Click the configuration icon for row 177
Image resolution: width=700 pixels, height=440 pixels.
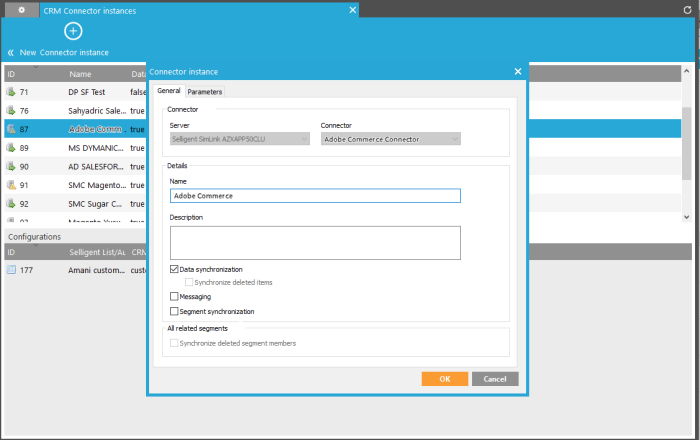[x=11, y=270]
